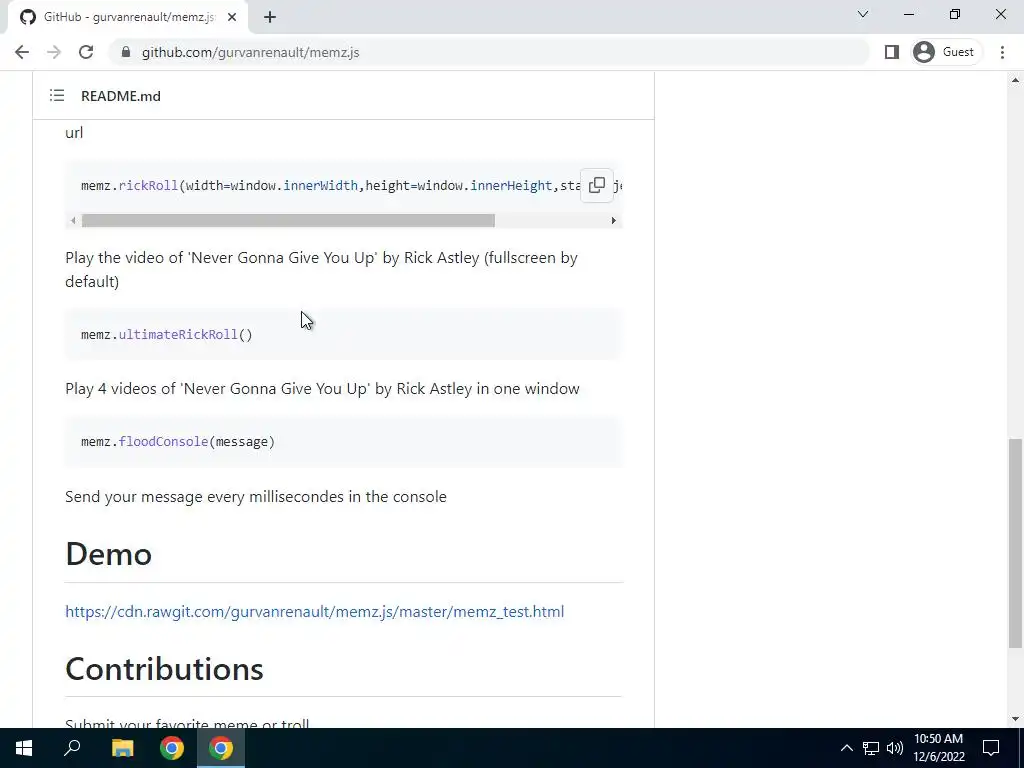Screen dimensions: 1024x768
Task: Open the browser side panel
Action: pyautogui.click(x=891, y=52)
